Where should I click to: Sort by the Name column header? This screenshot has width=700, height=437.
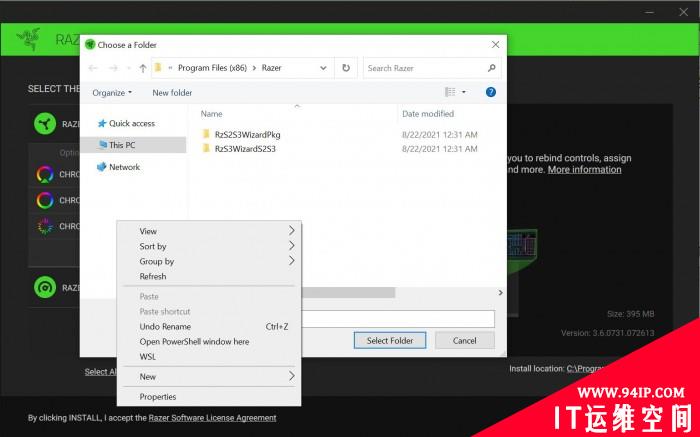[211, 114]
